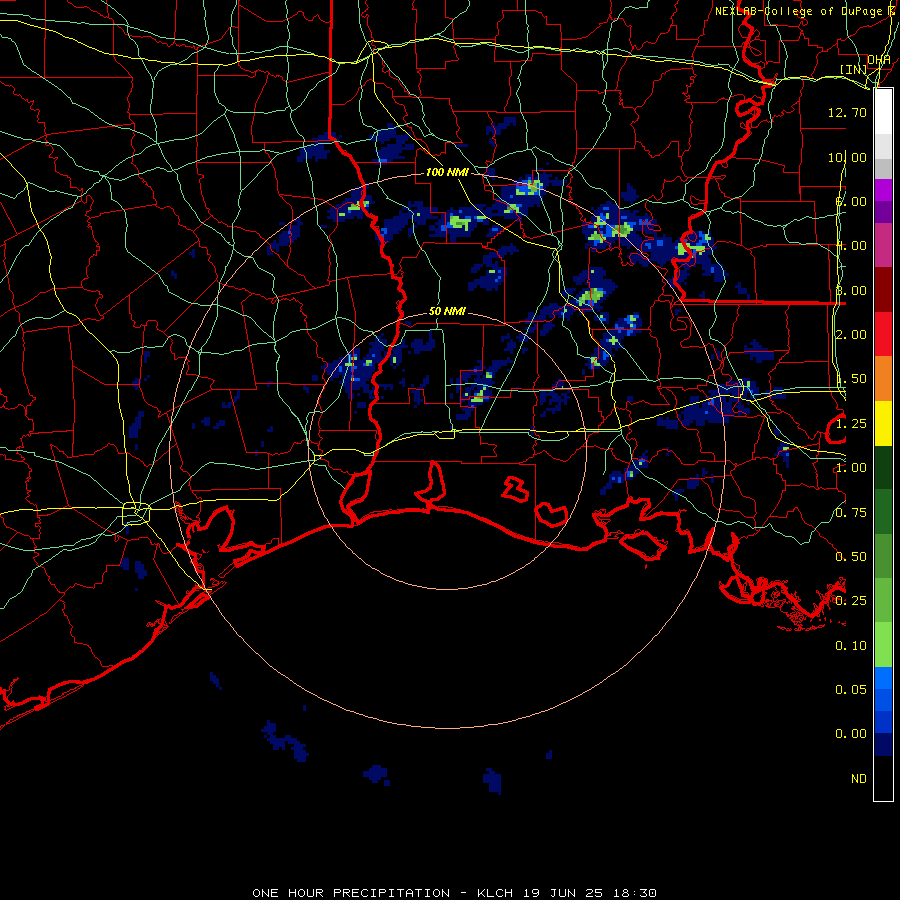
Task: Pick the dark red 3.00 legend swatch
Action: pyautogui.click(x=883, y=290)
